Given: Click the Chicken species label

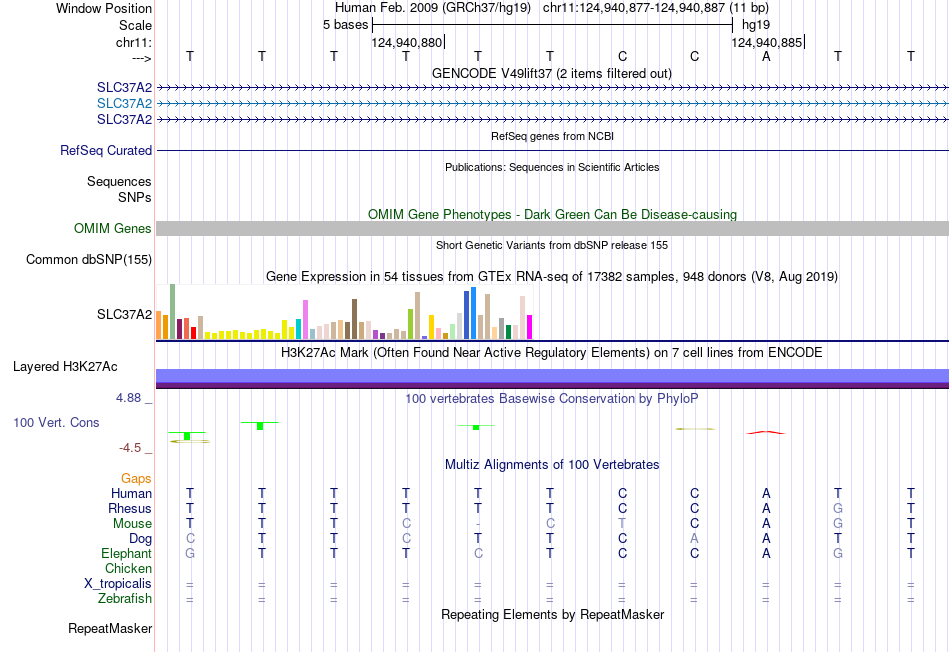Looking at the screenshot, I should tap(128, 568).
